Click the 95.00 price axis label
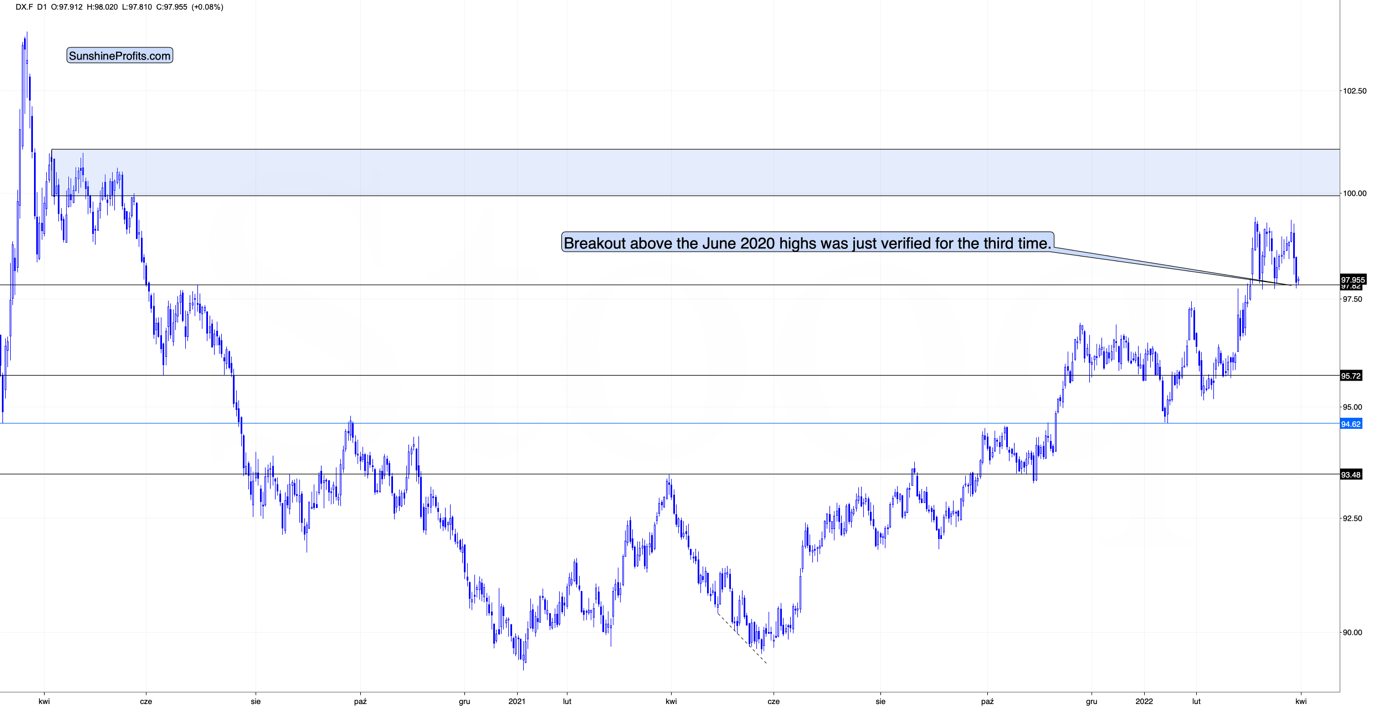 point(1354,407)
